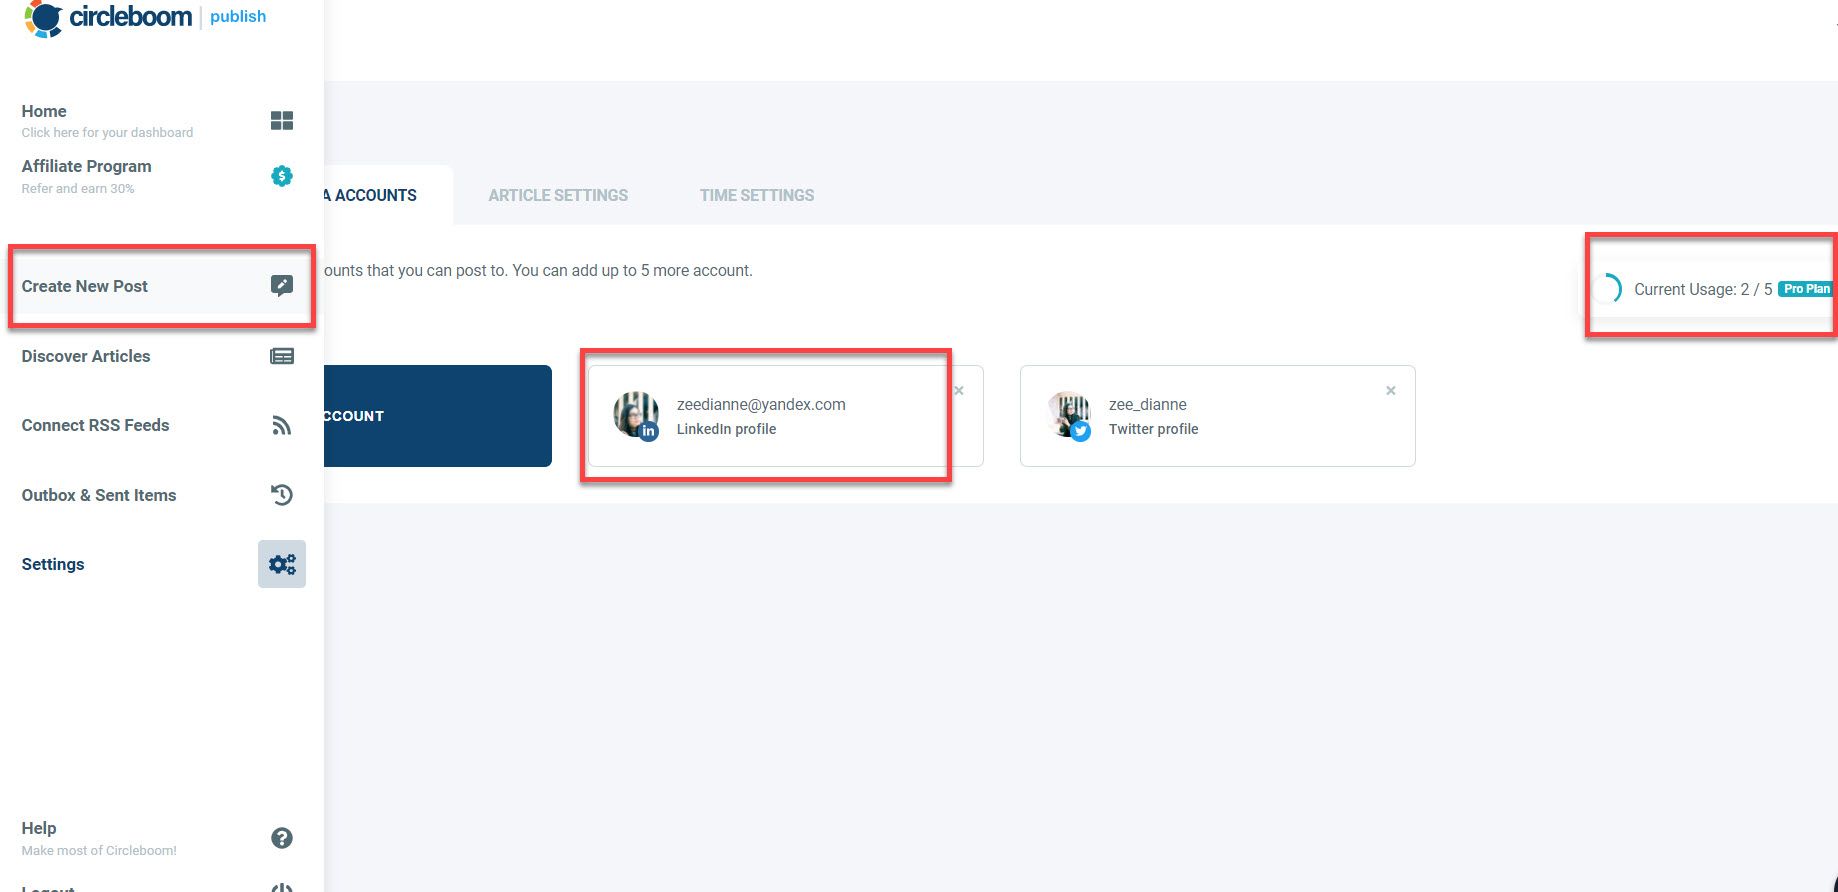This screenshot has width=1838, height=892.
Task: Click the 'publish' text next to the logo
Action: pos(238,17)
